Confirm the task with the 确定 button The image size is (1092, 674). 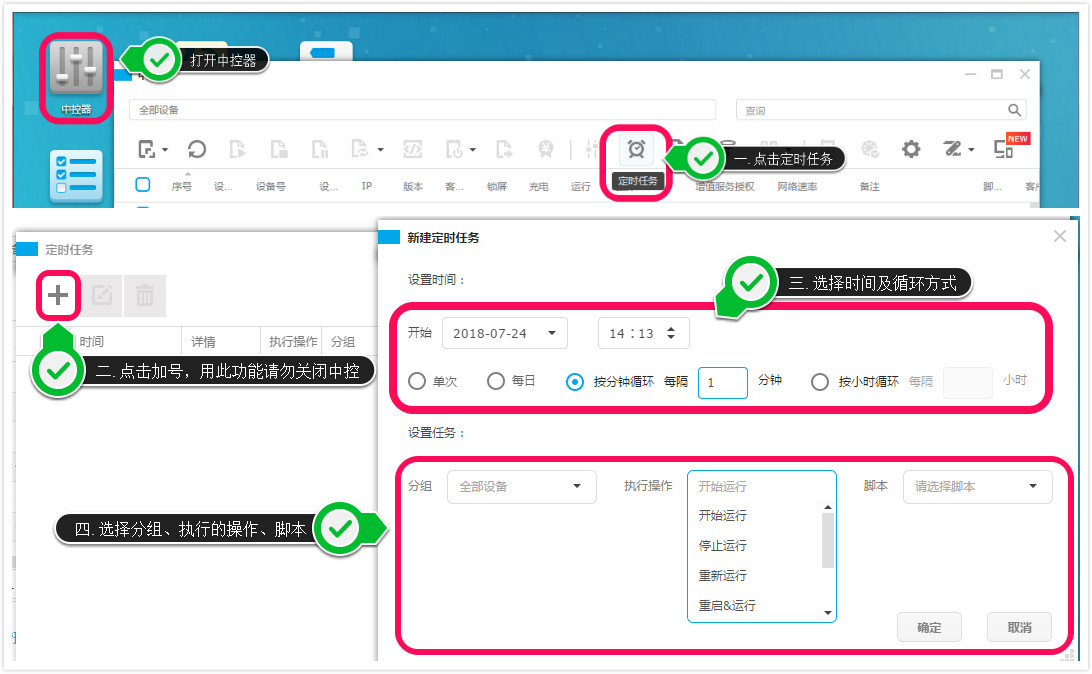929,627
